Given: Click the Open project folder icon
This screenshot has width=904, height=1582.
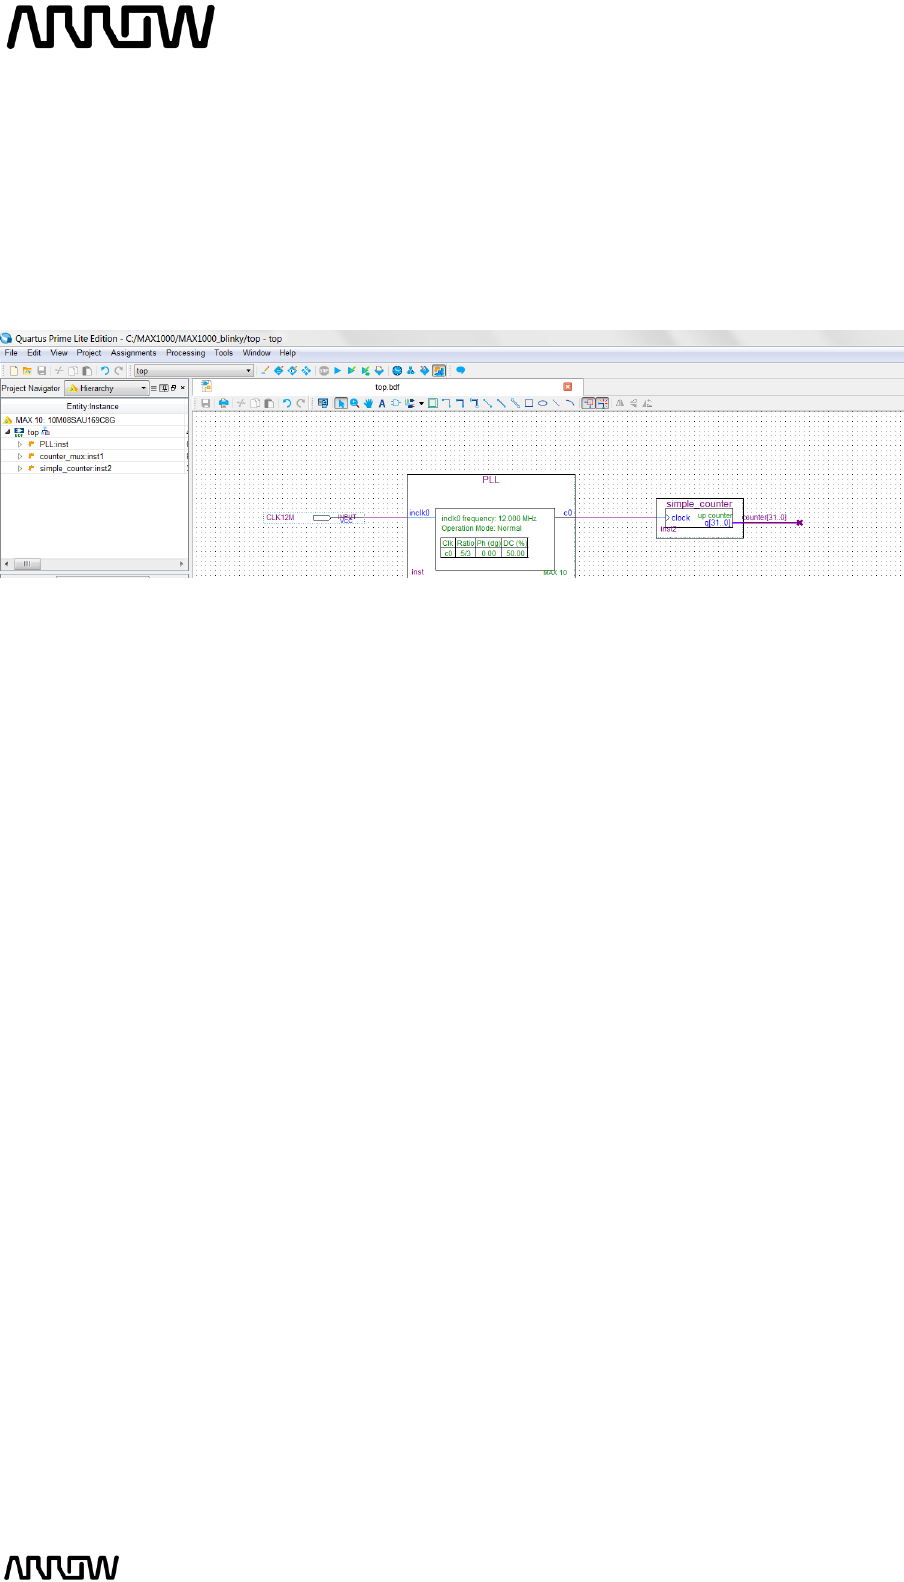Looking at the screenshot, I should [x=27, y=370].
